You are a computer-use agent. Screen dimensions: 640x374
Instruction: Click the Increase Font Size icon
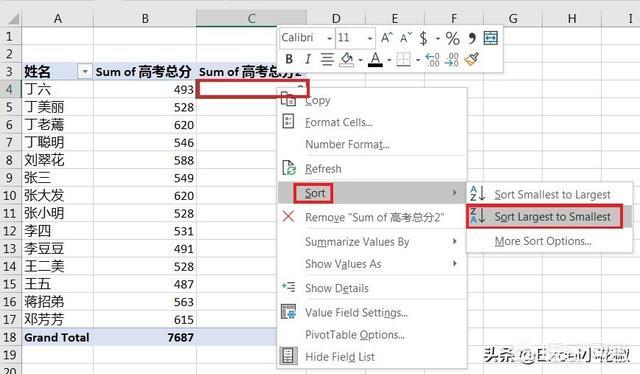[x=387, y=38]
